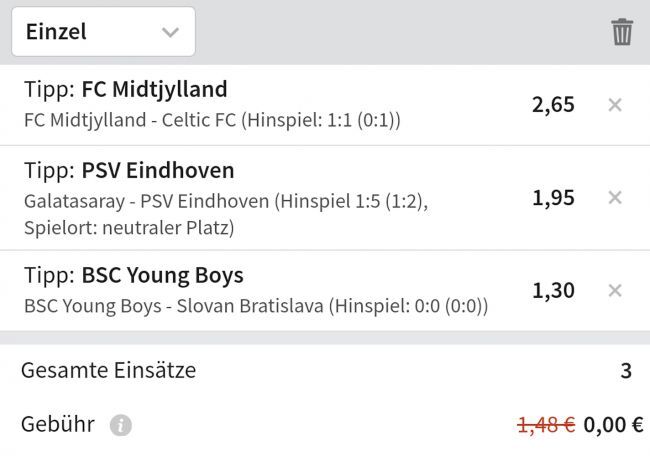This screenshot has height=456, width=650.
Task: Open the FC Midtjylland - Celtic FC match details
Action: pyautogui.click(x=212, y=120)
